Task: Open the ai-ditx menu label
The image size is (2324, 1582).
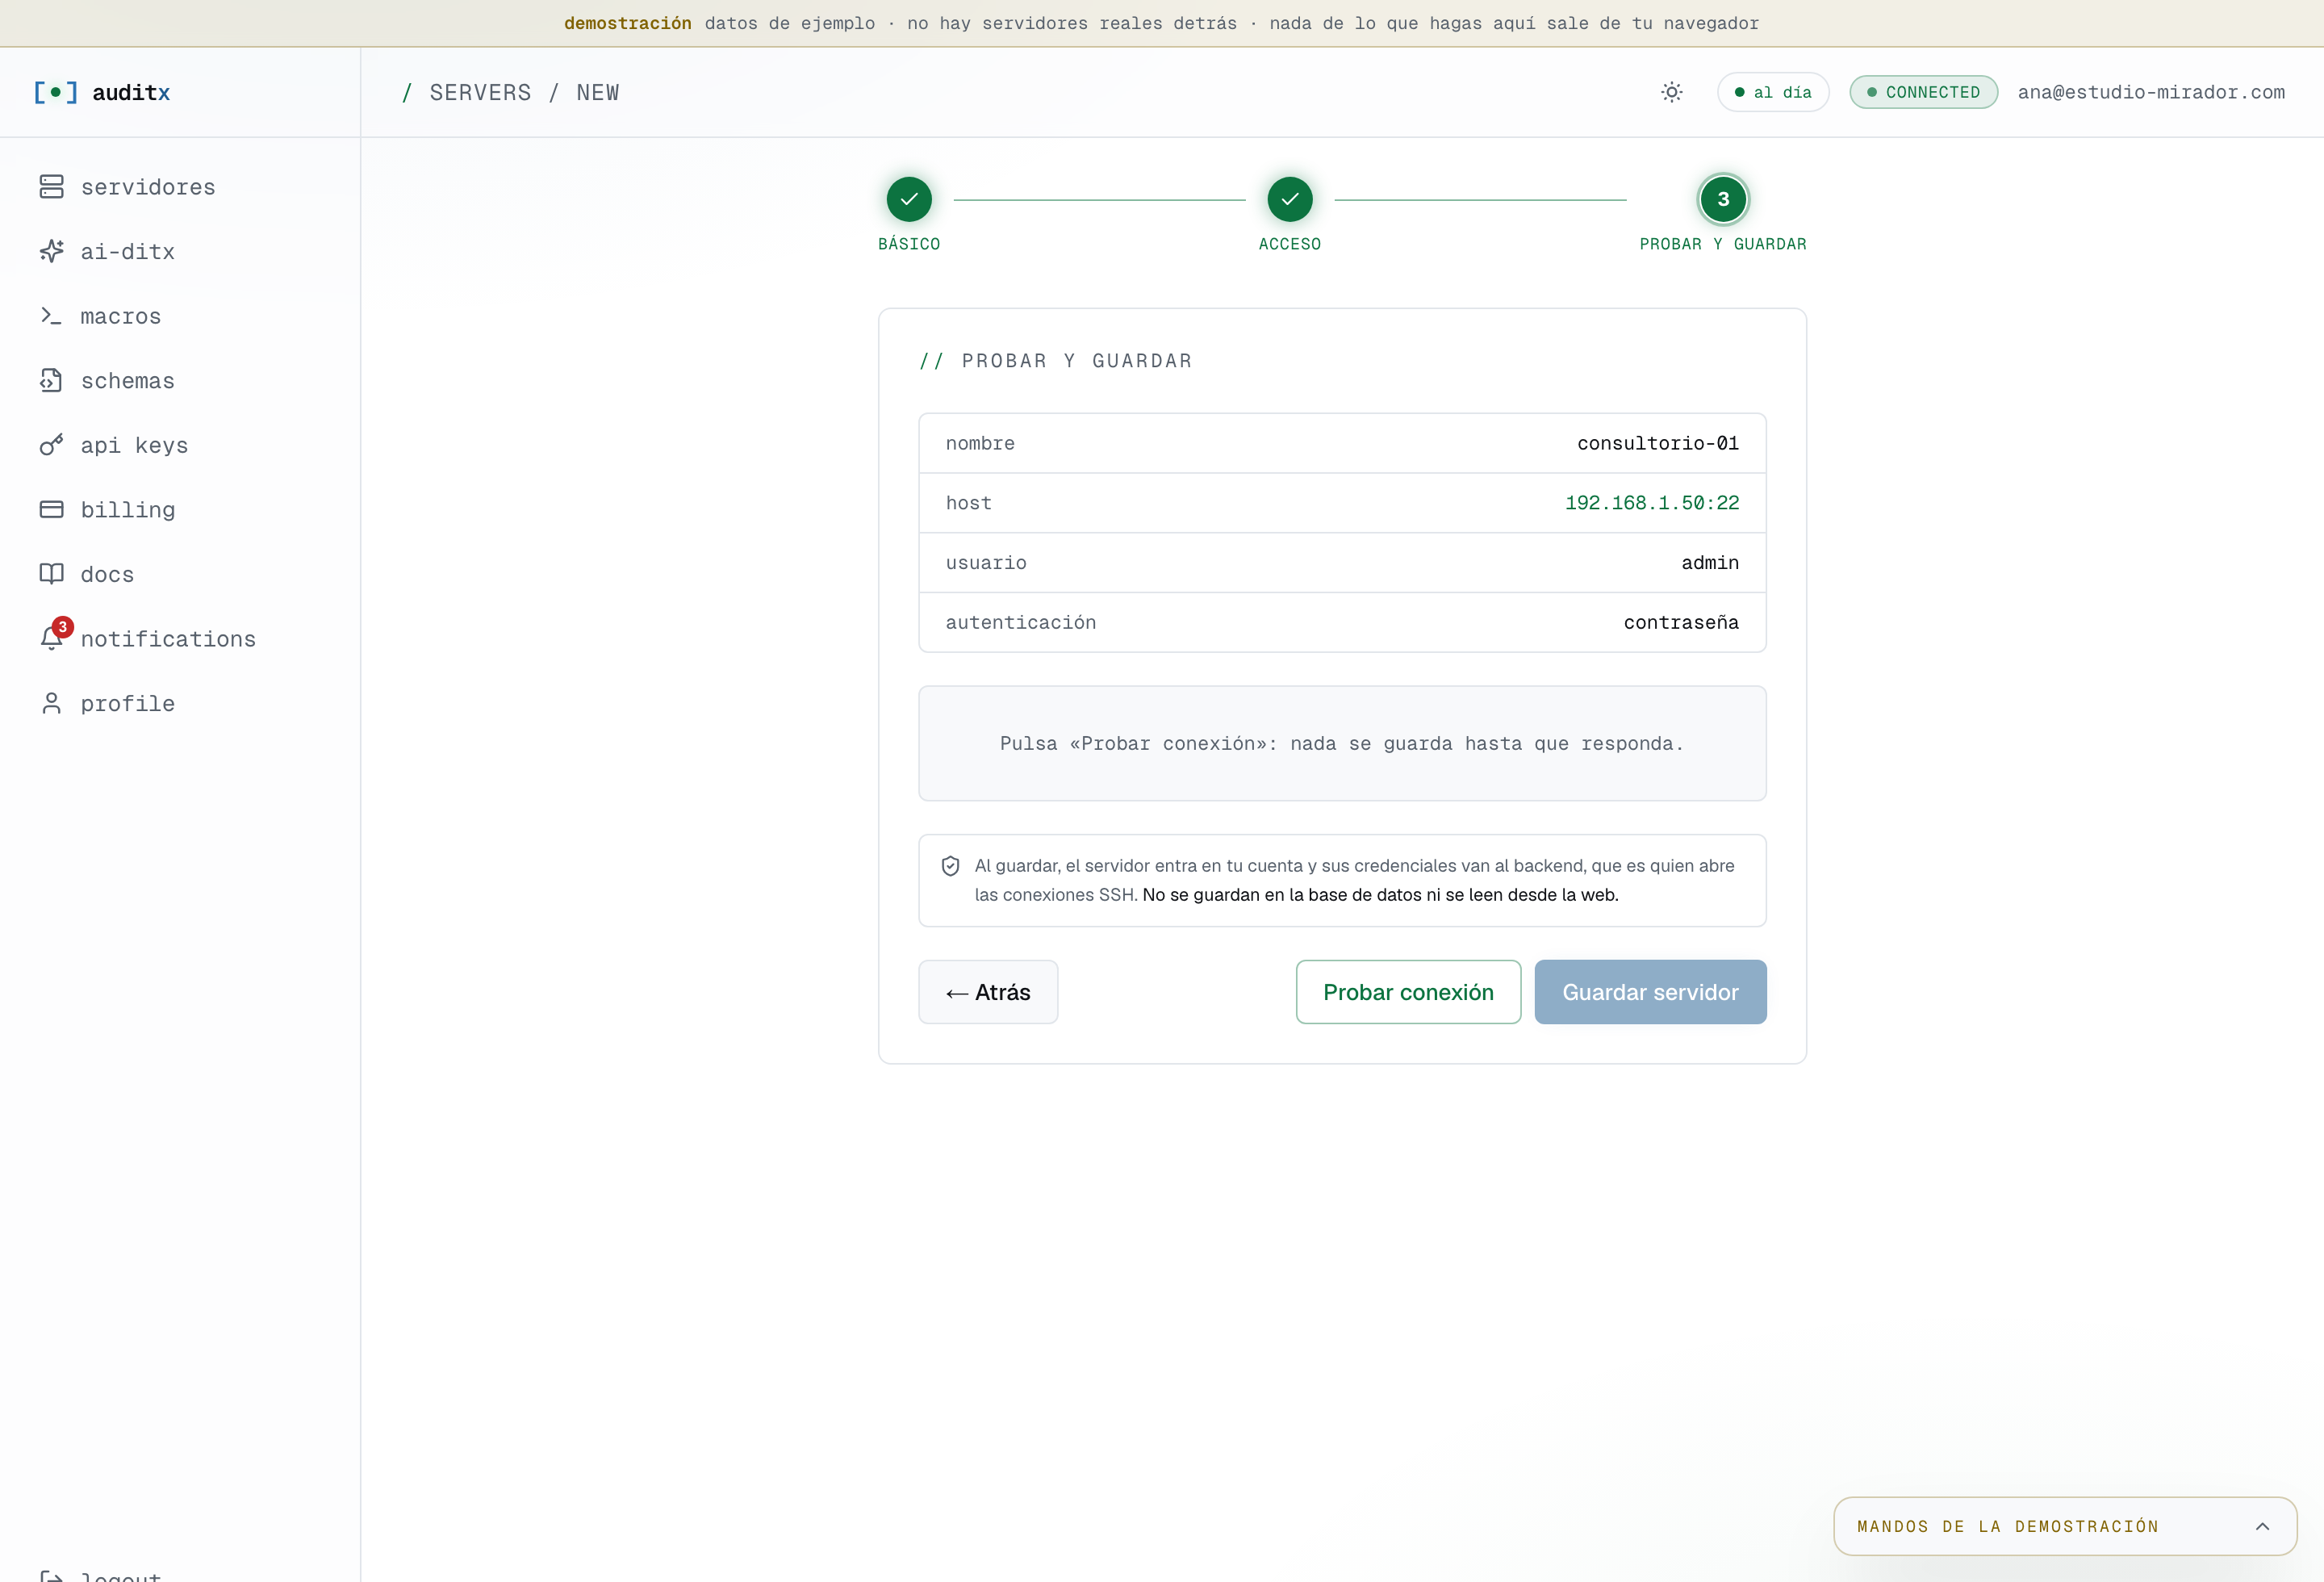Action: tap(128, 252)
